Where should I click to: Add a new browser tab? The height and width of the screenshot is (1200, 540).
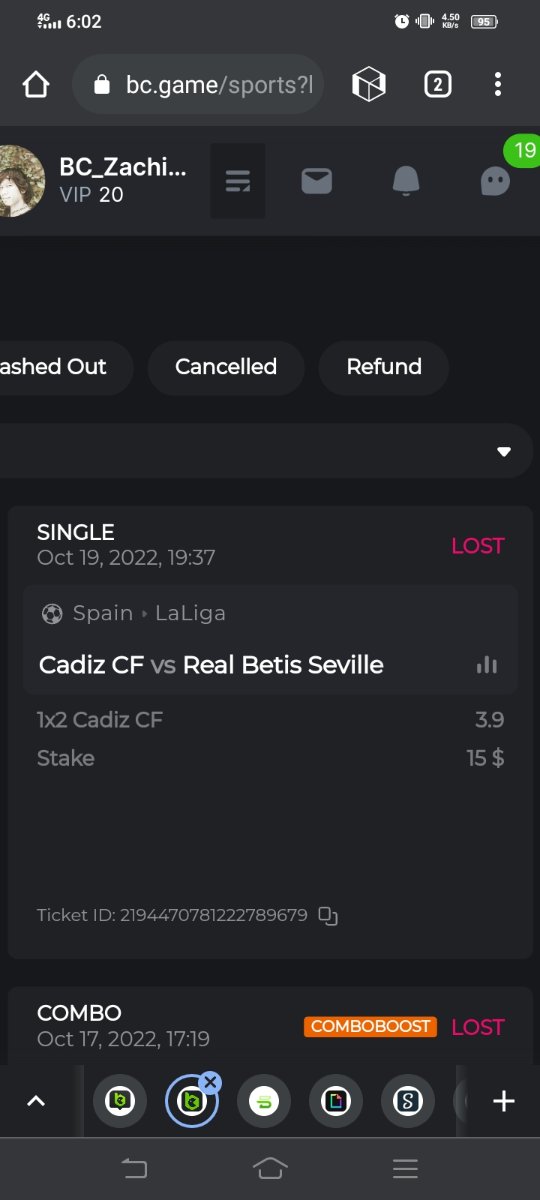point(504,1101)
